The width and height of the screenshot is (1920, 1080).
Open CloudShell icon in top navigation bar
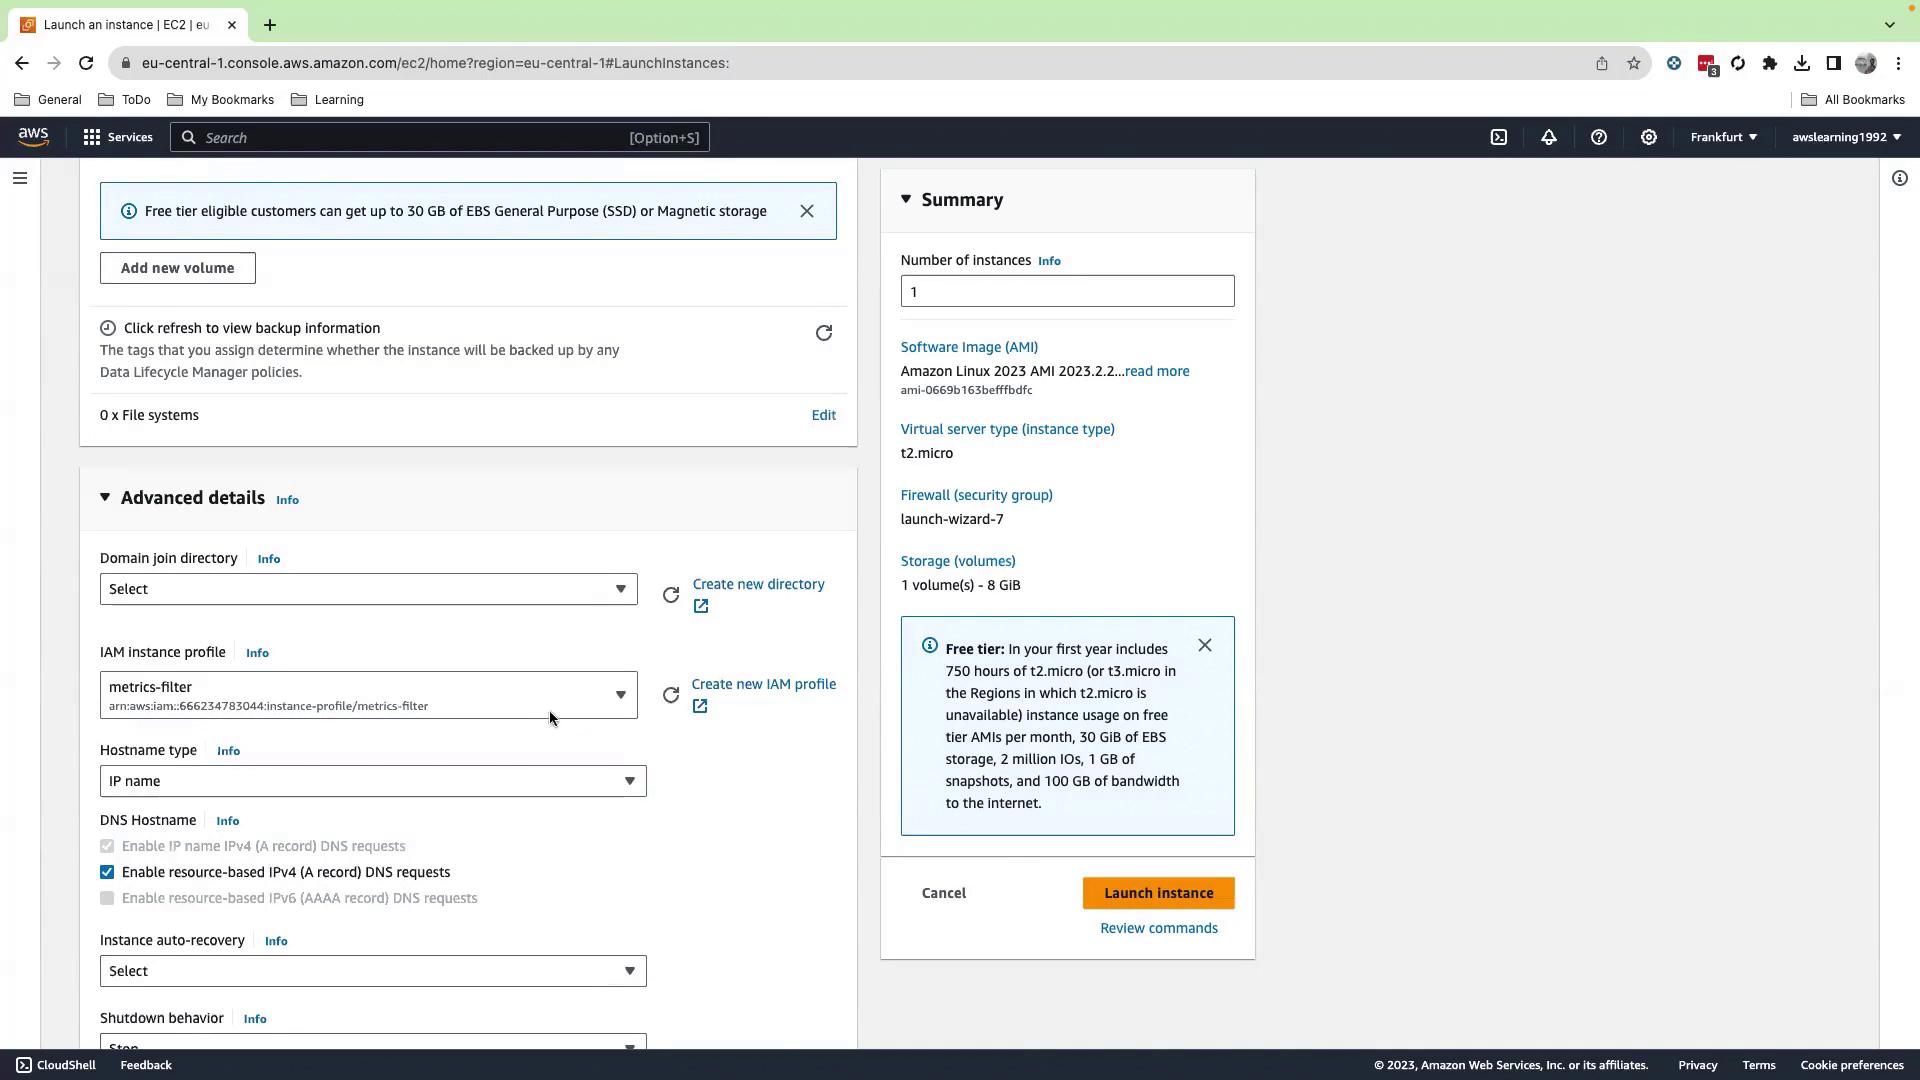point(1498,137)
